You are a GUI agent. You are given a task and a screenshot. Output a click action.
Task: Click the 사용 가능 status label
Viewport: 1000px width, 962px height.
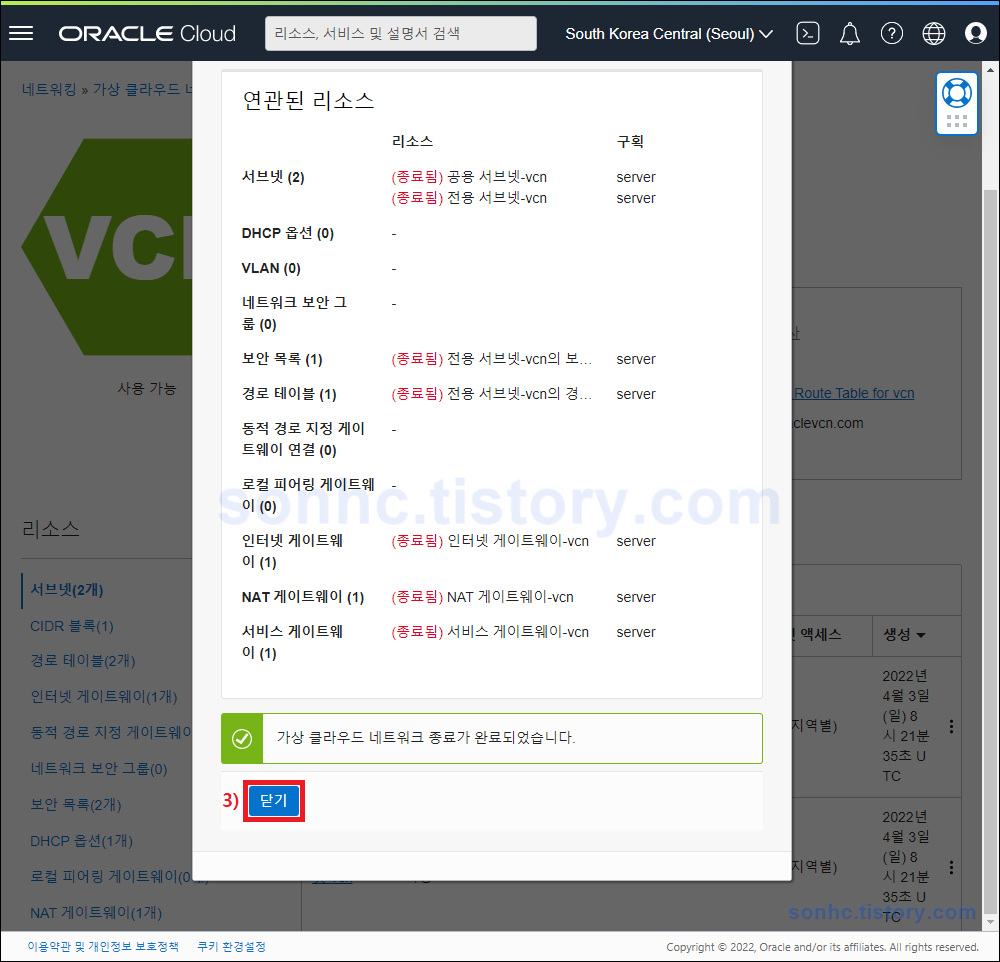[x=147, y=388]
